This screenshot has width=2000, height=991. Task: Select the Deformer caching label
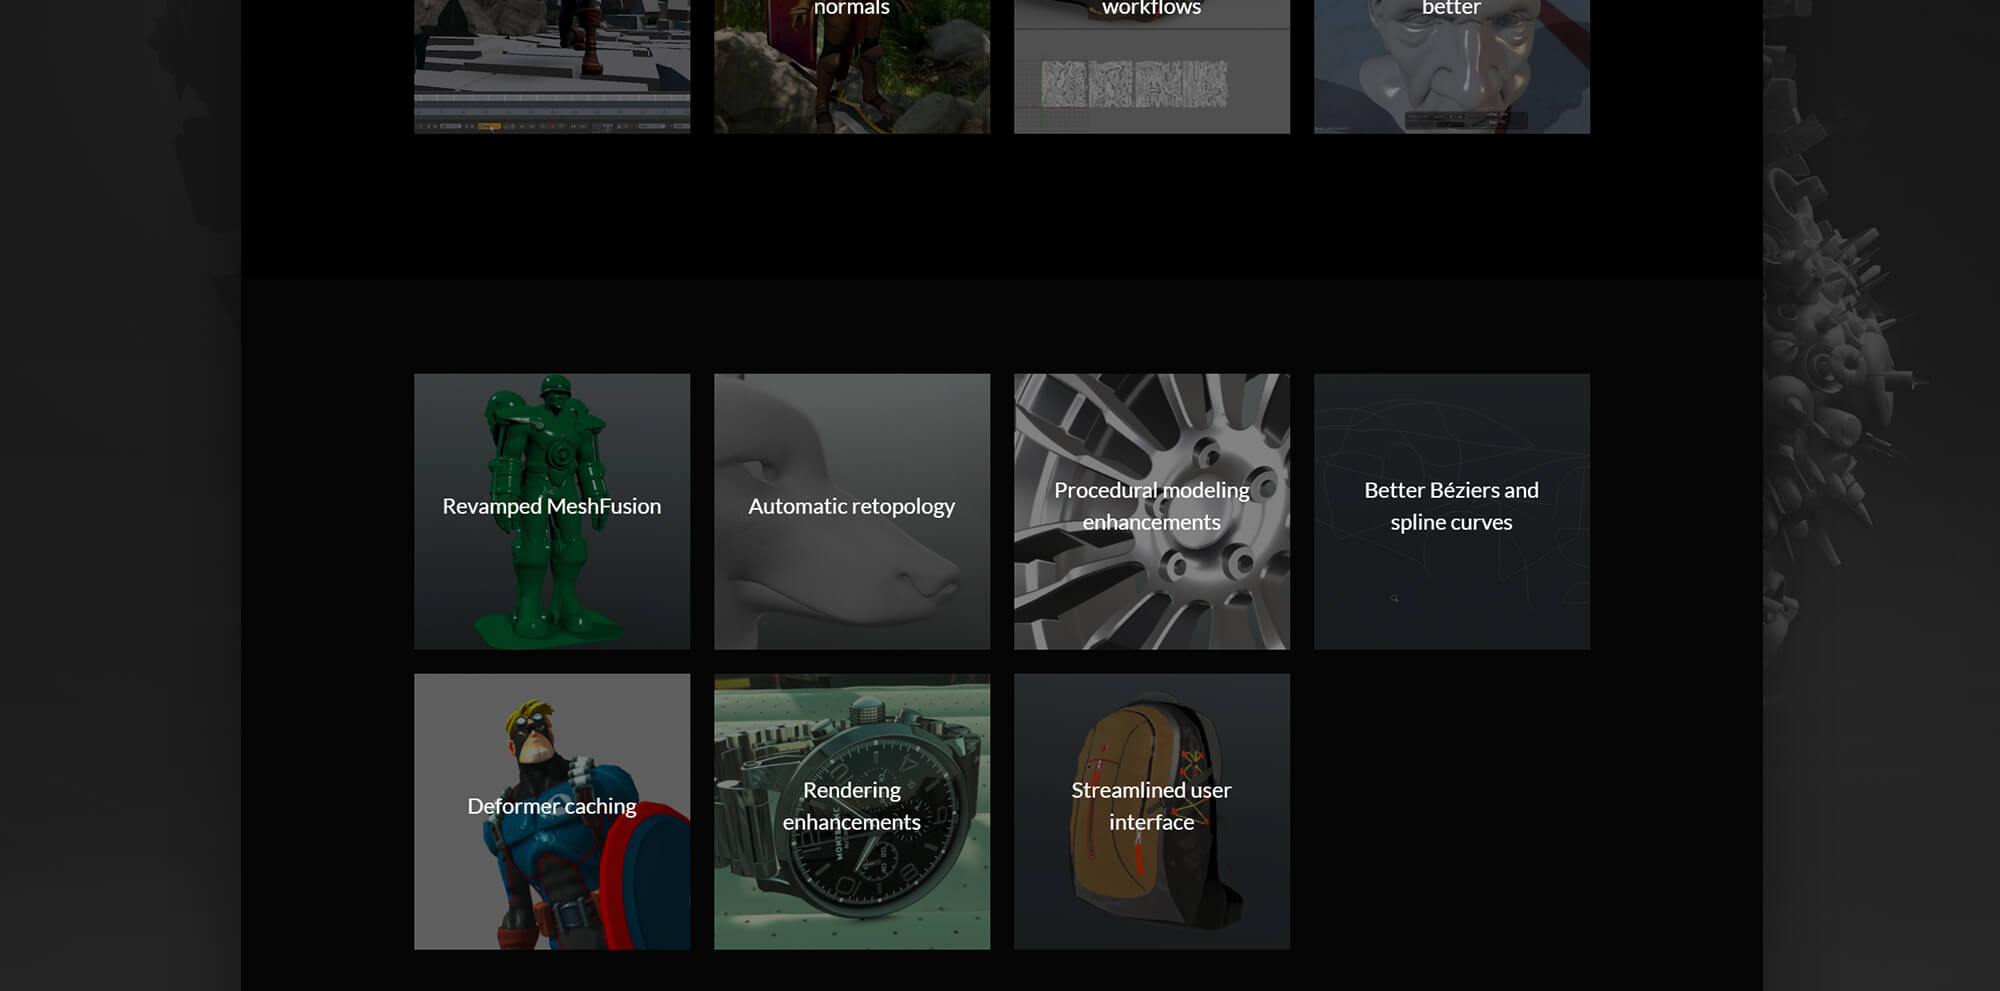click(551, 806)
